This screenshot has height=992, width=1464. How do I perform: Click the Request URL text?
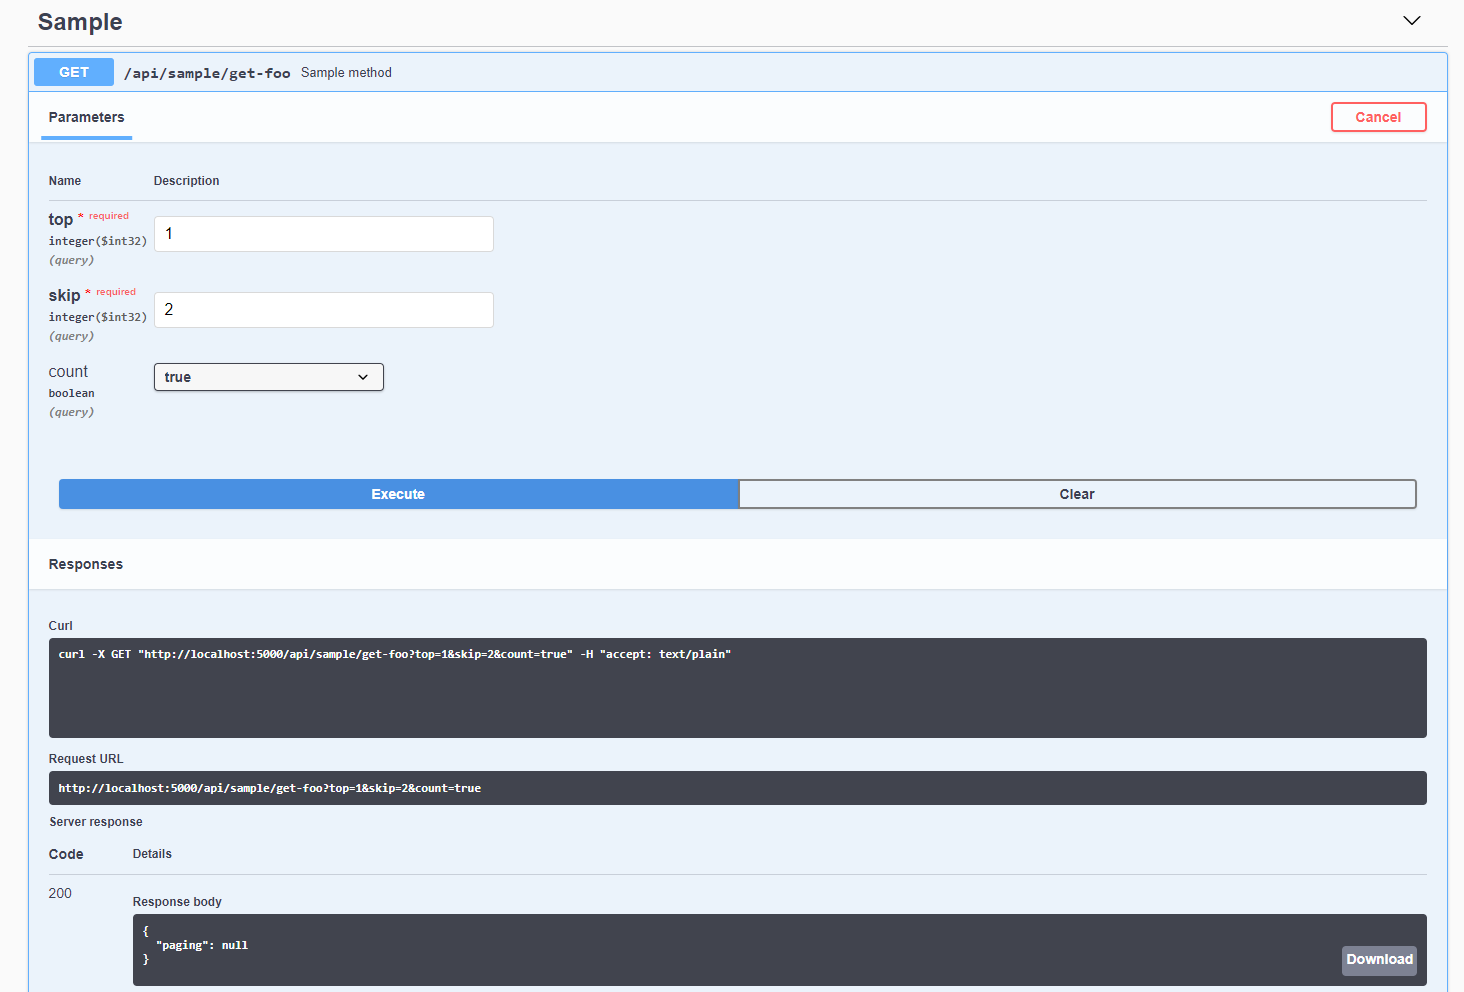click(x=270, y=787)
